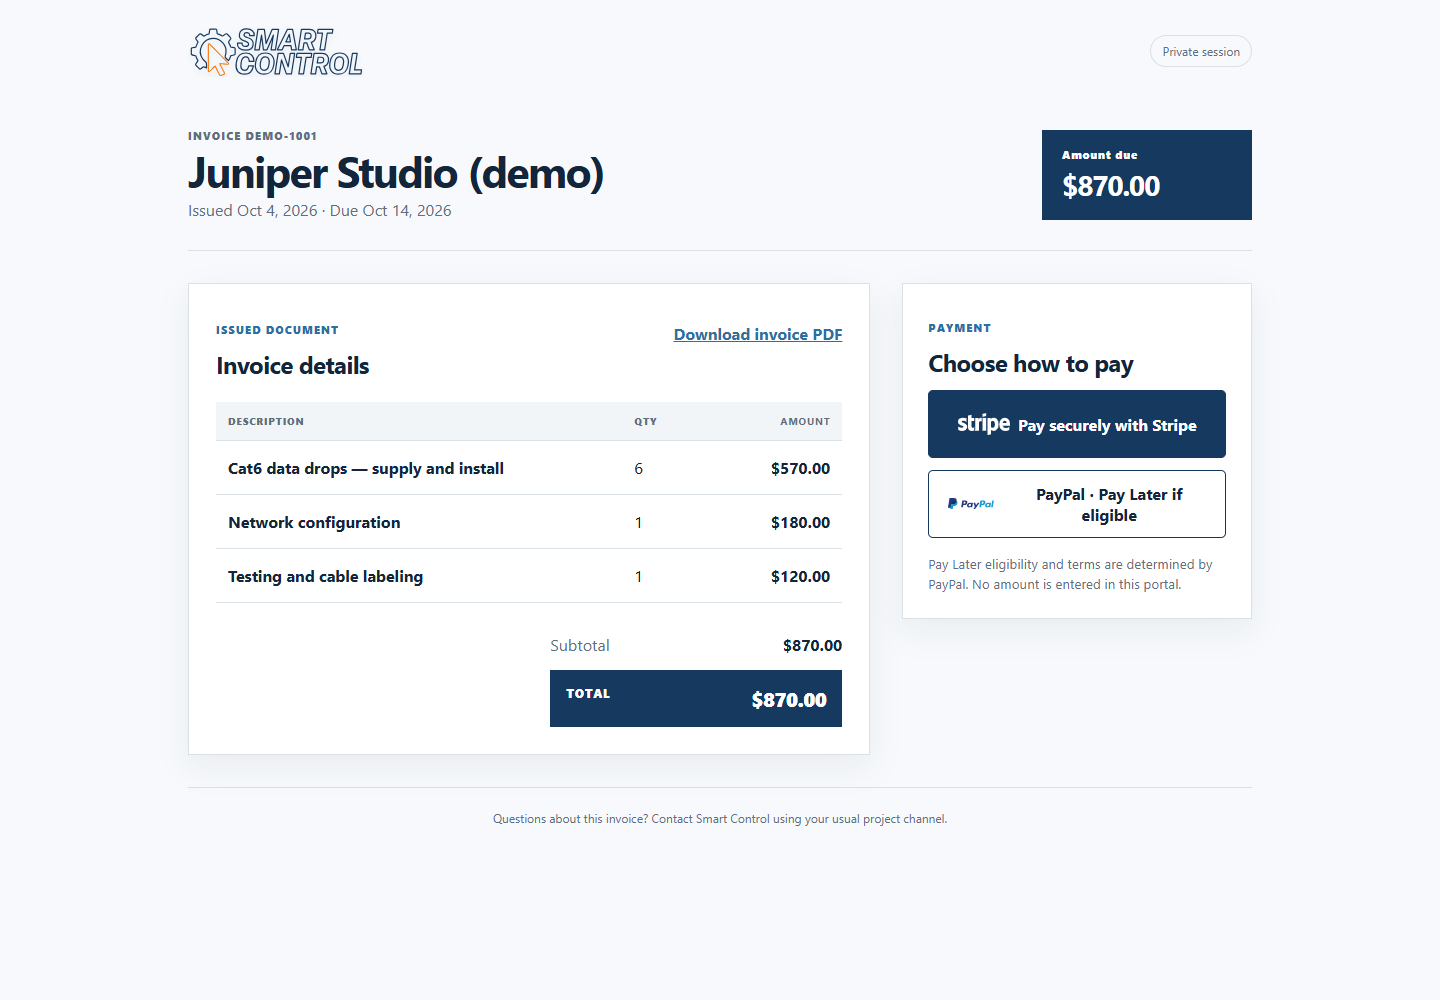Click the Amount due box label

(1100, 155)
